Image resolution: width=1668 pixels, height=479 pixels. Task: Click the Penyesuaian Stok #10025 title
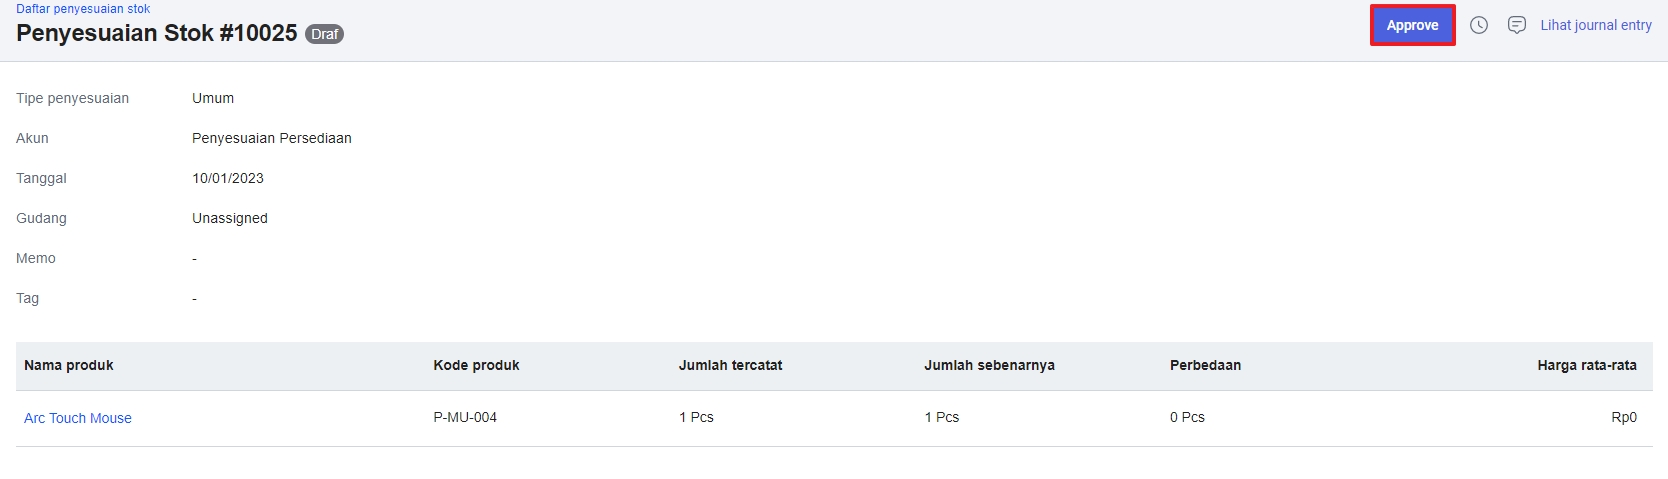157,33
